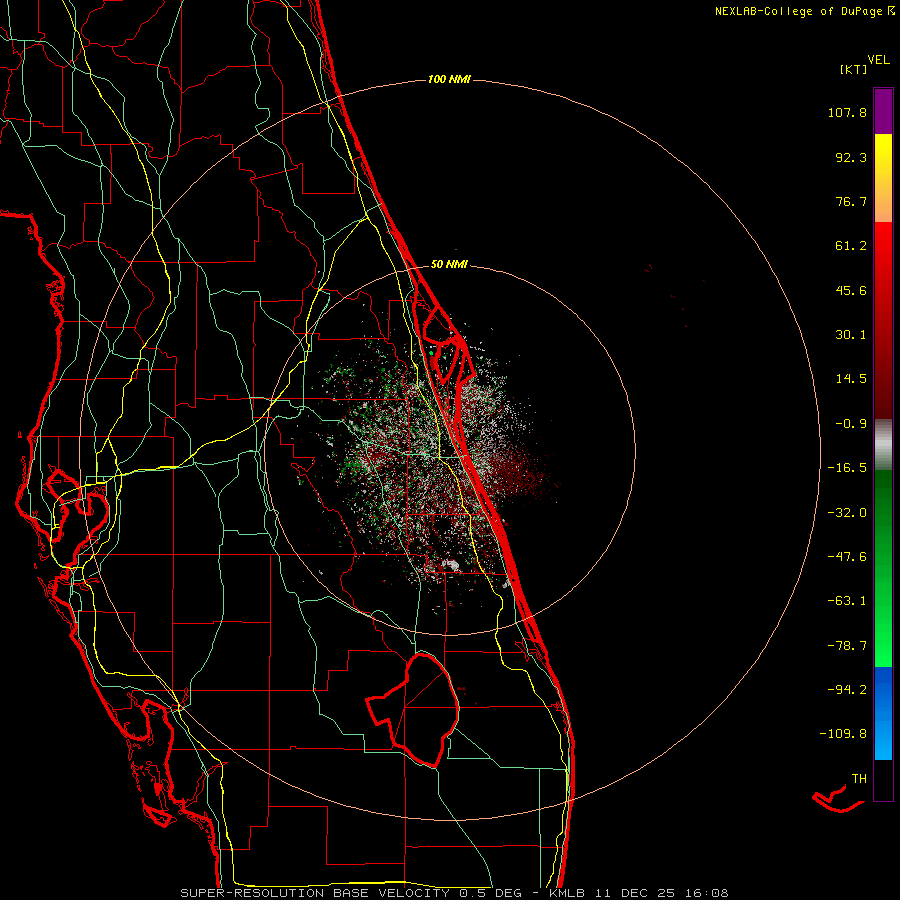The height and width of the screenshot is (900, 900).
Task: Pick the black TH segment of color bar
Action: click(x=883, y=780)
